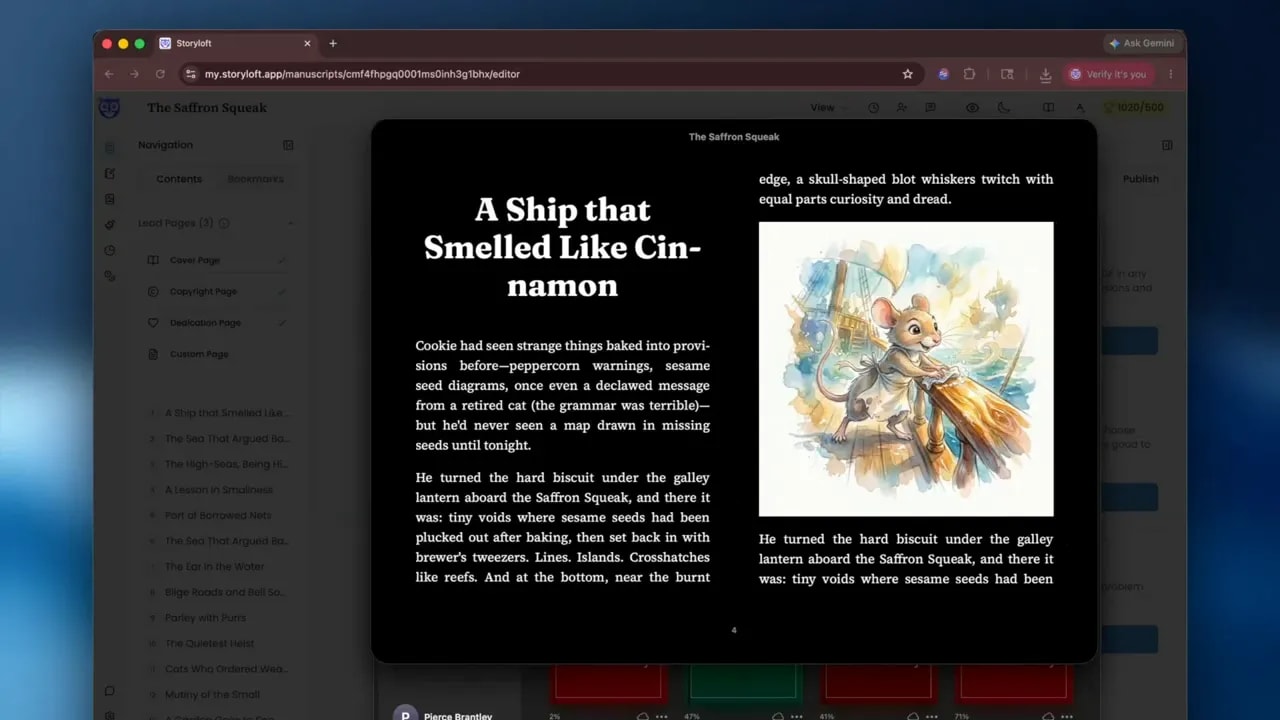1280x720 pixels.
Task: Switch to the Contents tab
Action: point(179,179)
